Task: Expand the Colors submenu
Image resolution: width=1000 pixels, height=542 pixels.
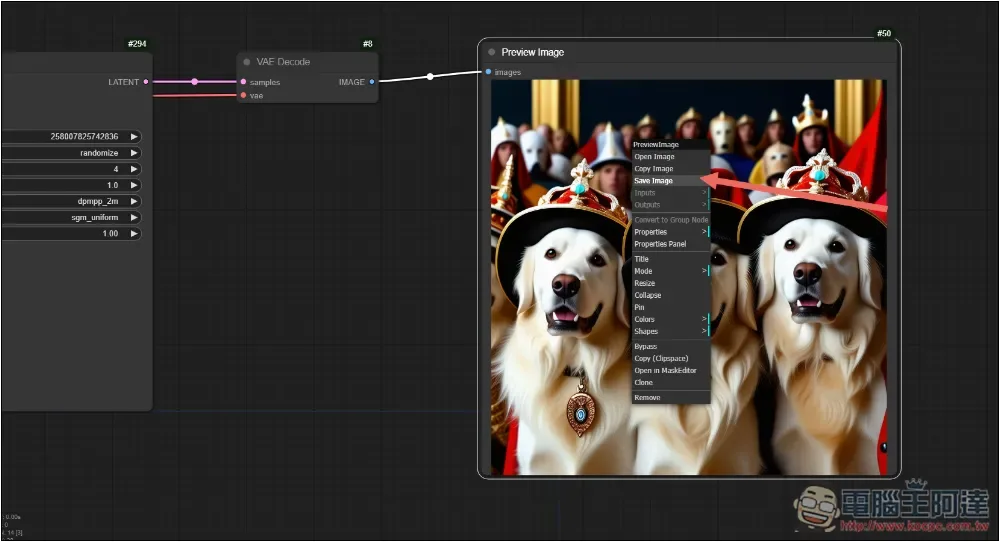Action: tap(671, 319)
